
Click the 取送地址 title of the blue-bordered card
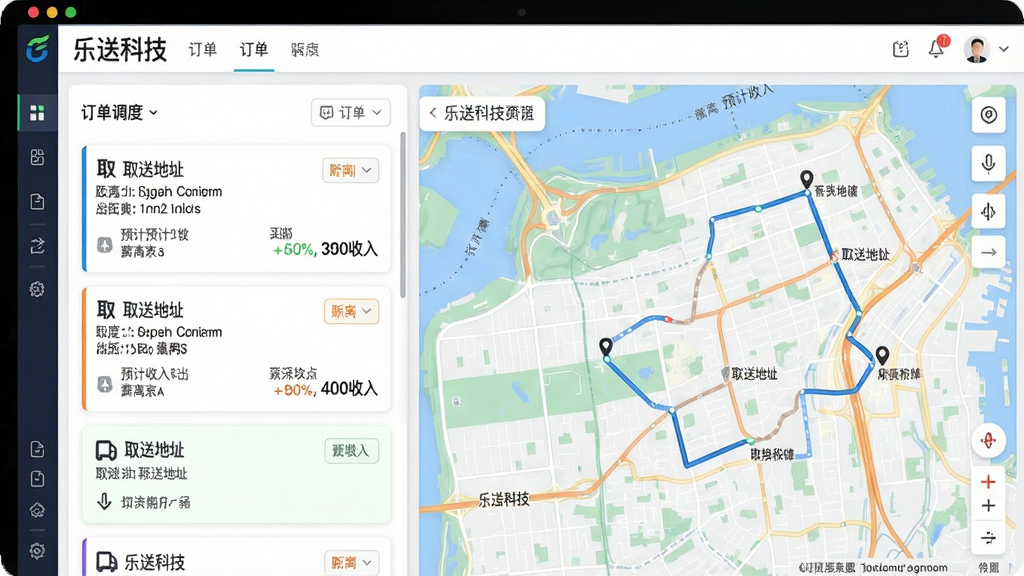[153, 170]
